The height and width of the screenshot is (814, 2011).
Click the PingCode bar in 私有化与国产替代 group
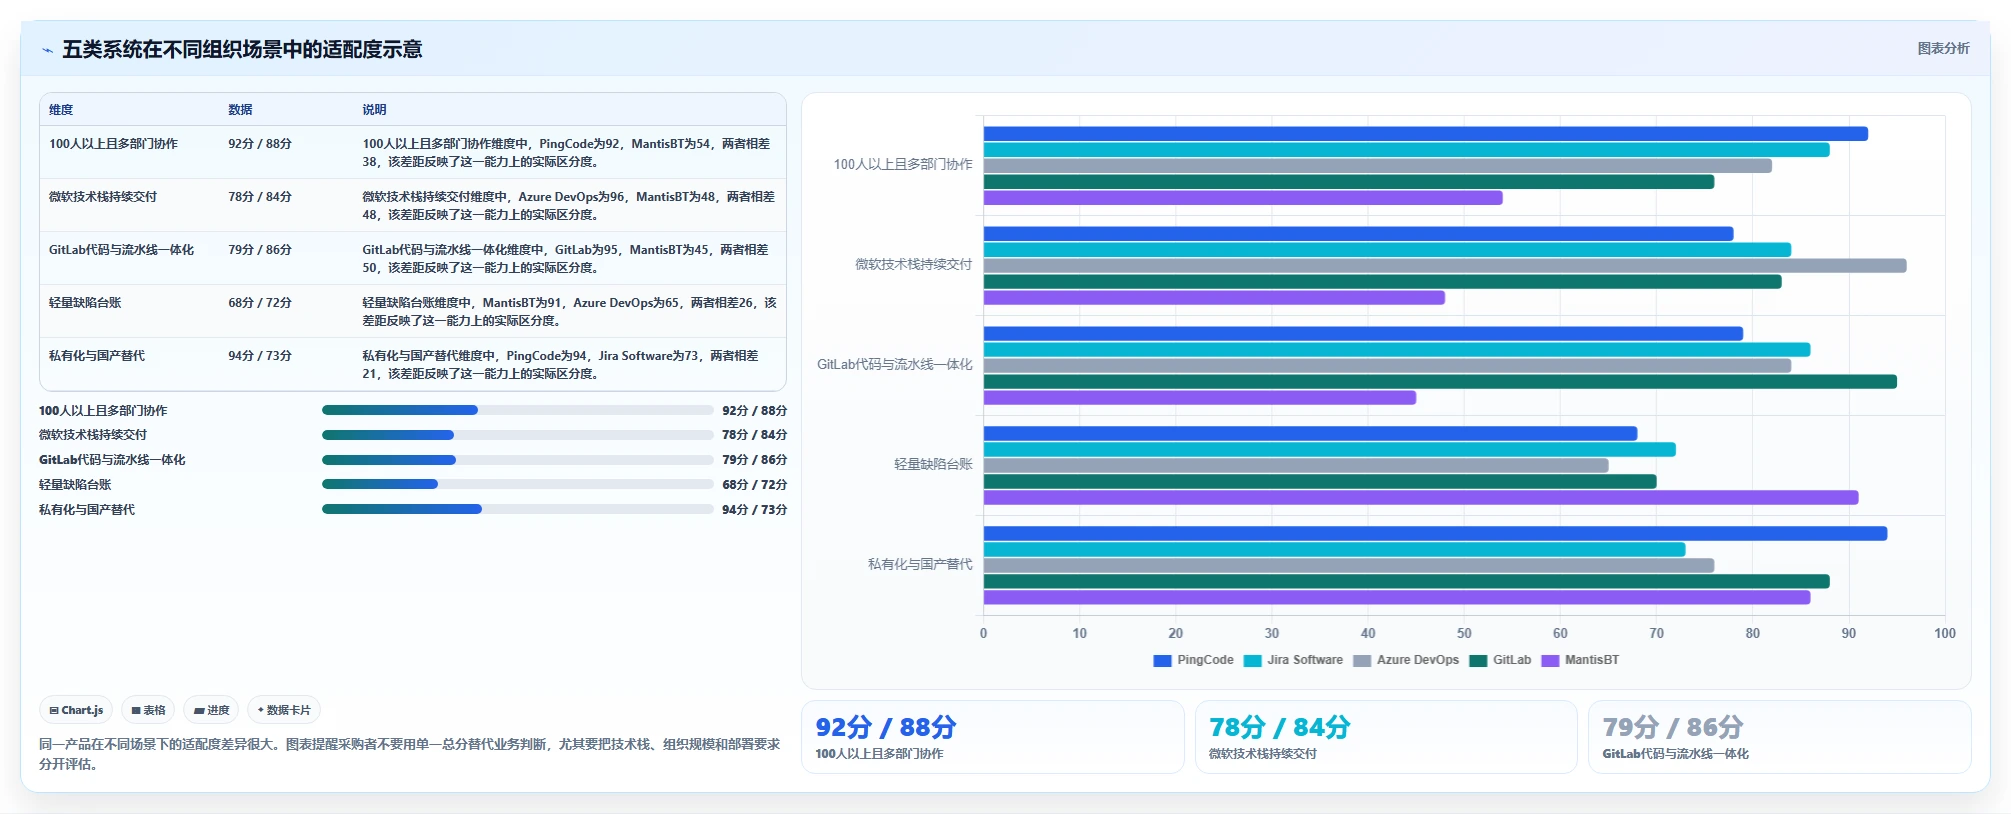point(1435,534)
